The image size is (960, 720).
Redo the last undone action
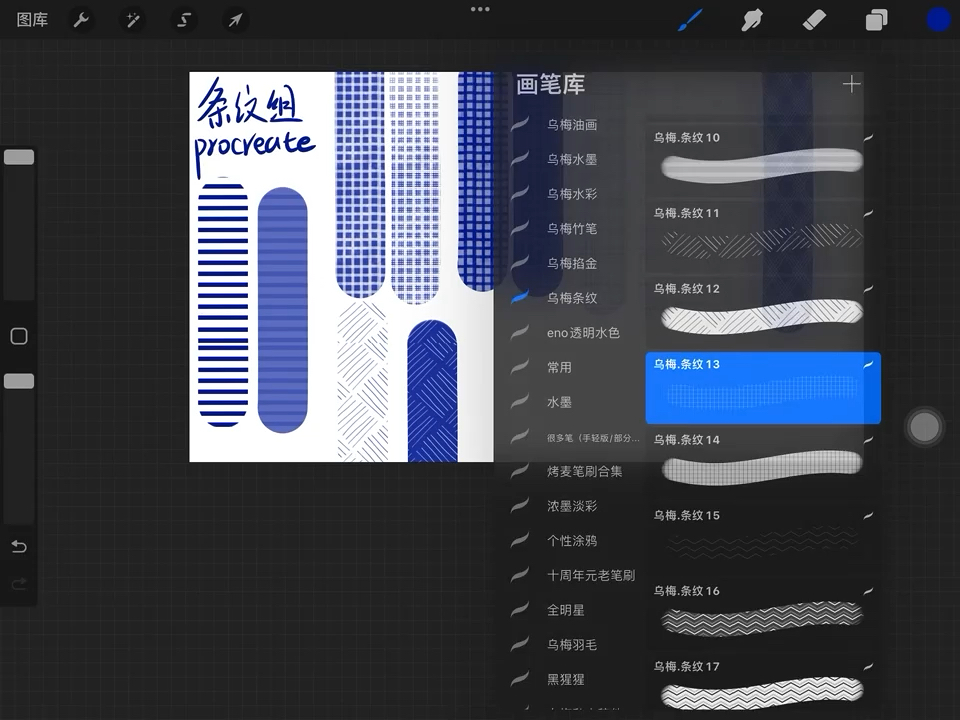[x=19, y=584]
